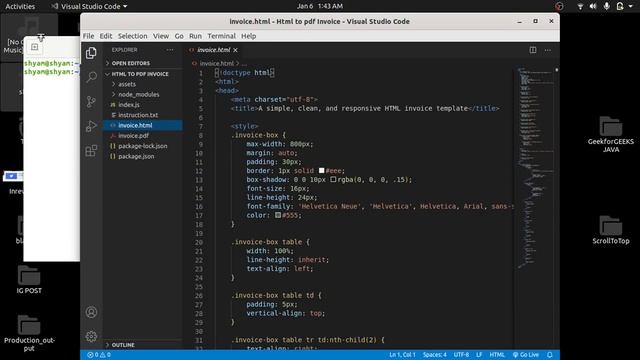The height and width of the screenshot is (360, 640).
Task: Open the Search view in activity bar
Action: 91,77
